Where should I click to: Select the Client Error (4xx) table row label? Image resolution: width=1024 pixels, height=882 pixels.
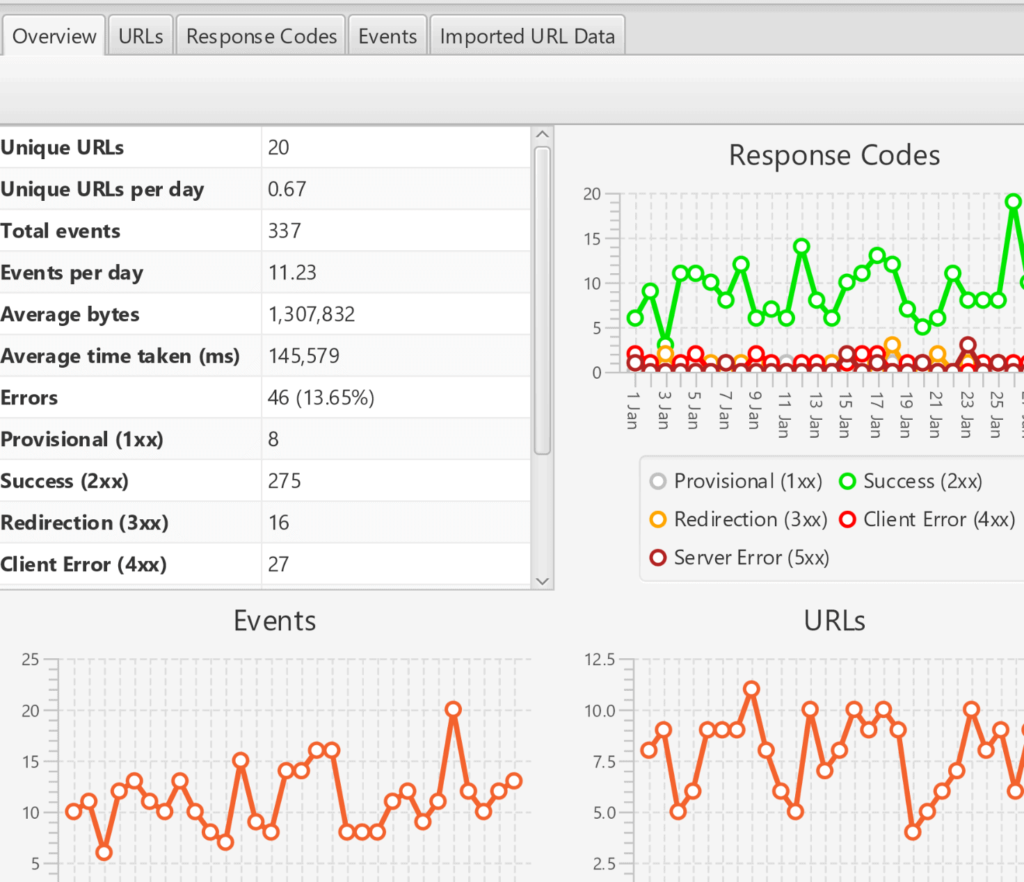click(x=84, y=565)
